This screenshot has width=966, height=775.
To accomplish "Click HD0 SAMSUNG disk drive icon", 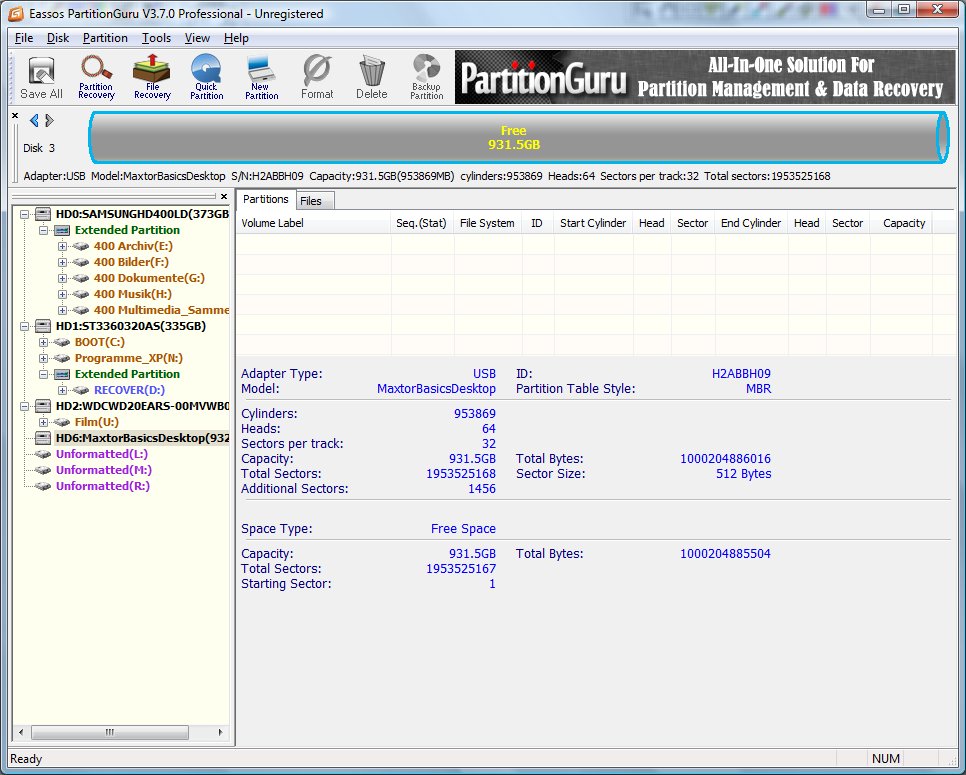I will (x=43, y=214).
